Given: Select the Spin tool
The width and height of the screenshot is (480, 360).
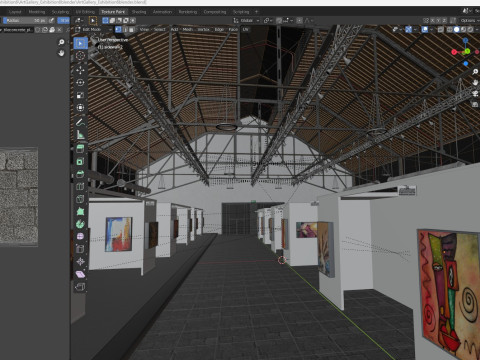Looking at the screenshot, I should click(x=80, y=224).
